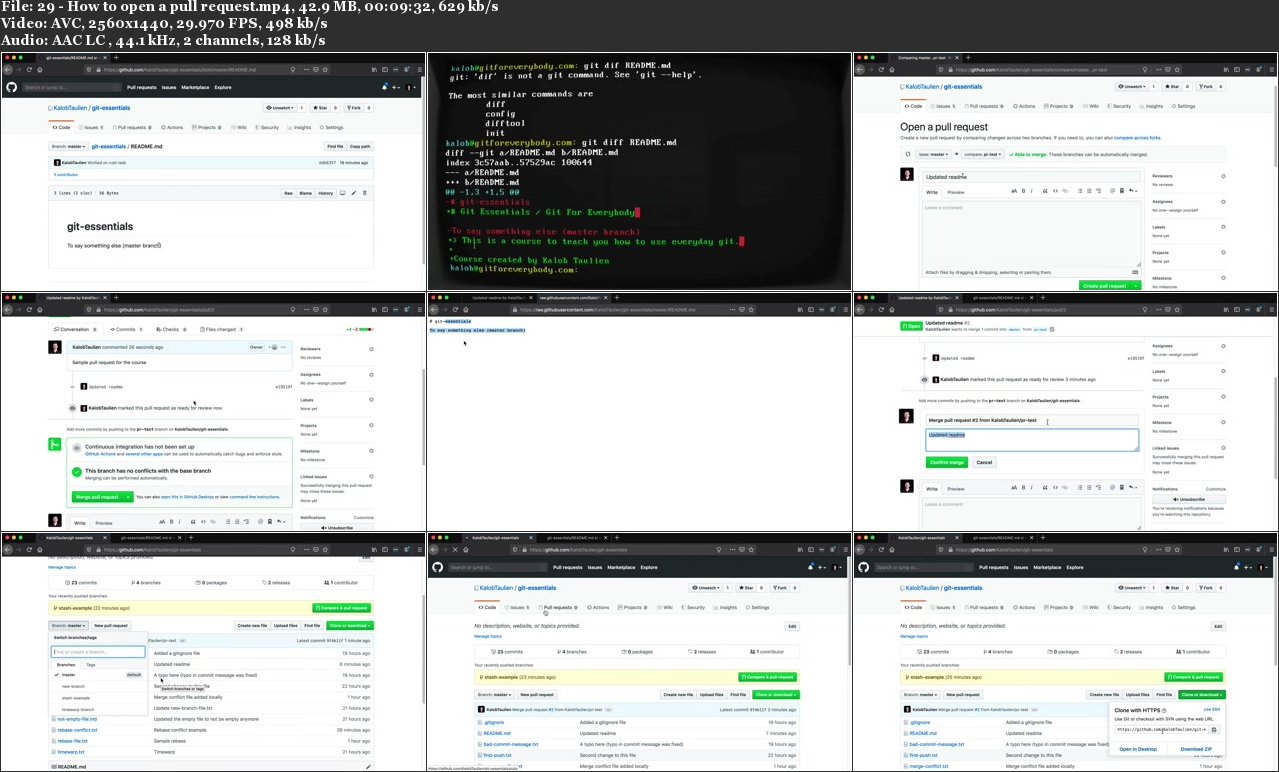Click code icon in Confirm merge frame's comment toolbar
The width and height of the screenshot is (1279, 772).
pyautogui.click(x=1055, y=489)
